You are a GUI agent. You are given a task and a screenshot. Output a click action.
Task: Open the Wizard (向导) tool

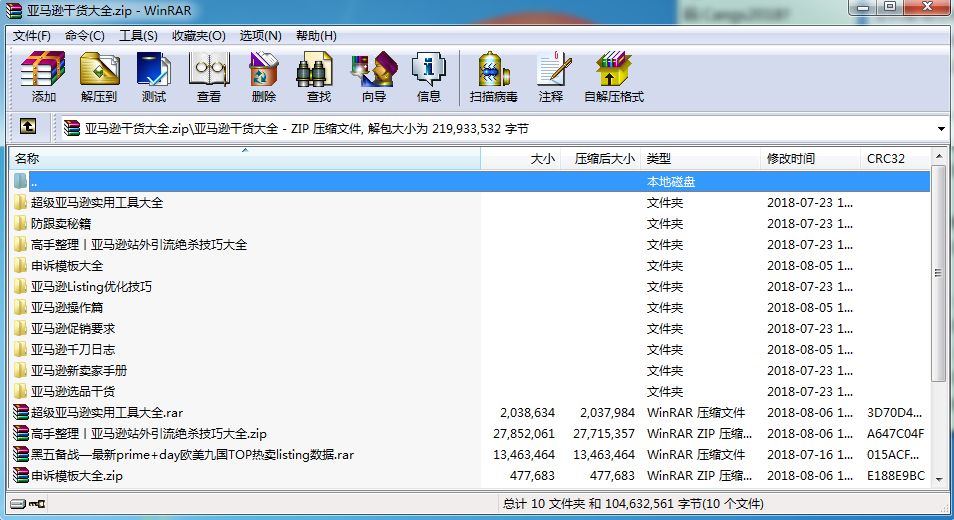tap(374, 77)
